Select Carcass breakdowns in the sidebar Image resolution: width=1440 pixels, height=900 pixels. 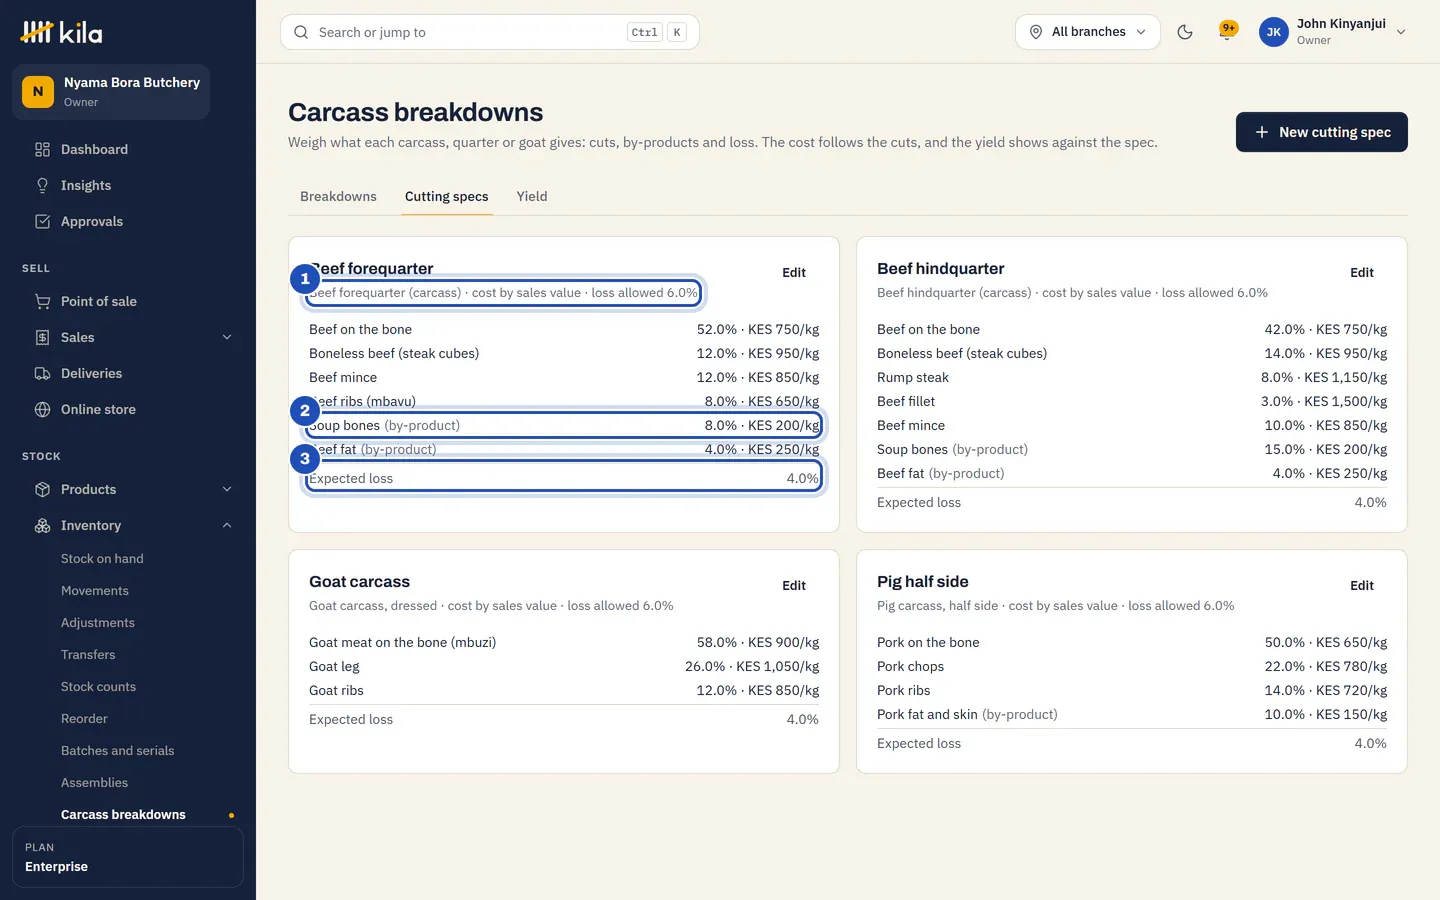pos(123,815)
